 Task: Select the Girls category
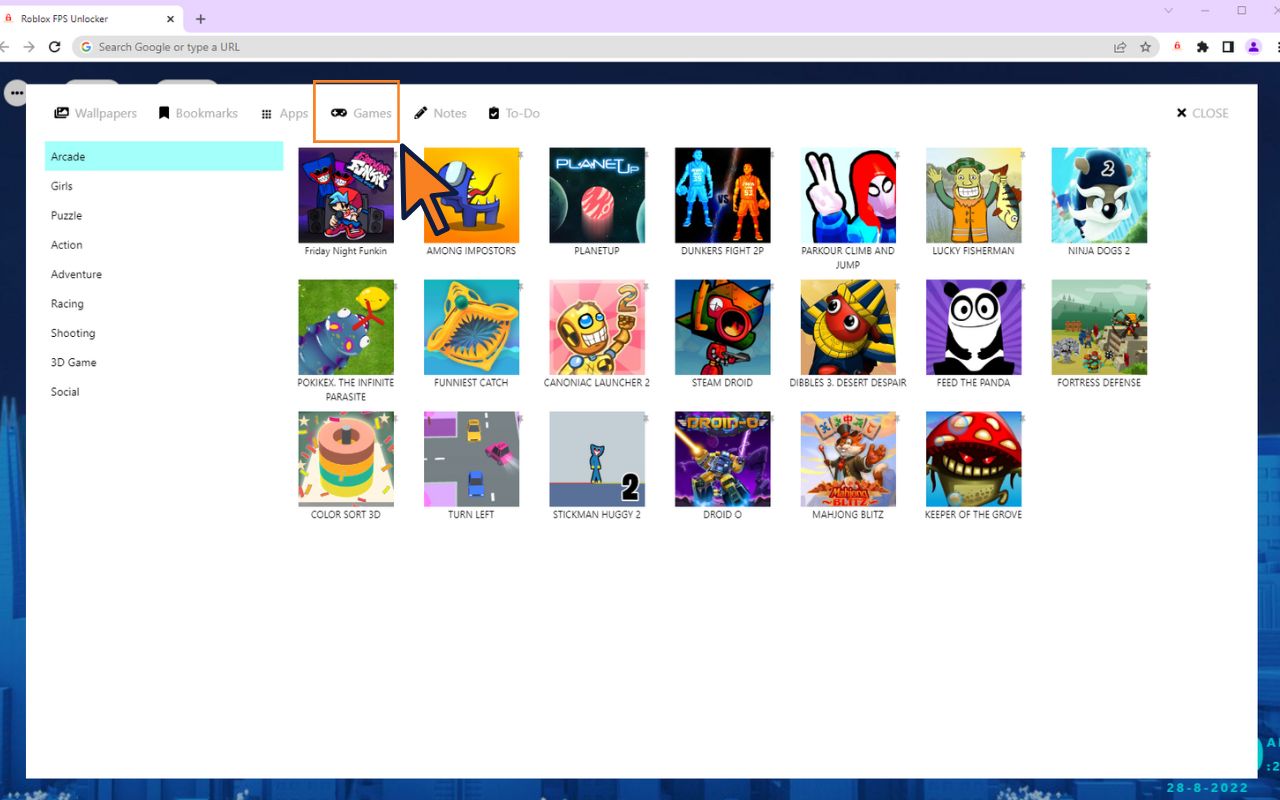(164, 186)
